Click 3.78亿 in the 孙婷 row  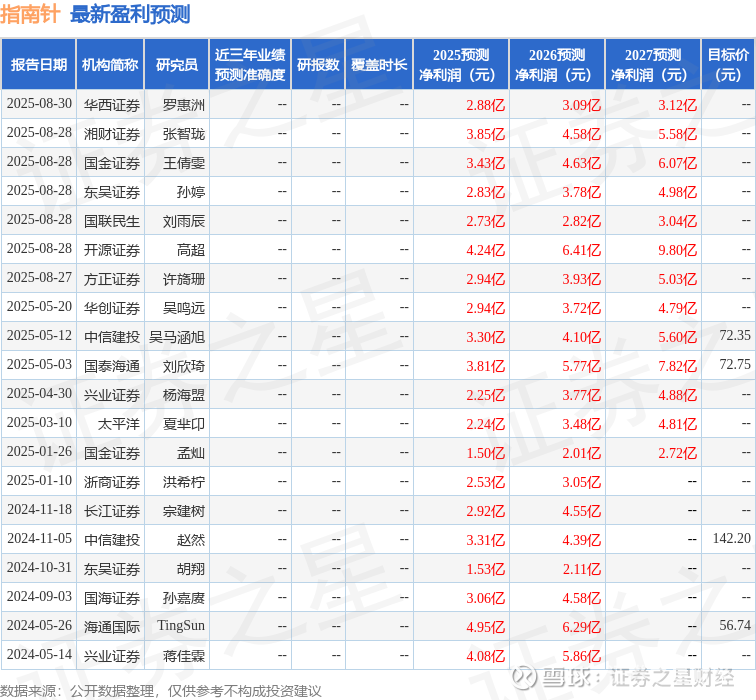click(581, 192)
